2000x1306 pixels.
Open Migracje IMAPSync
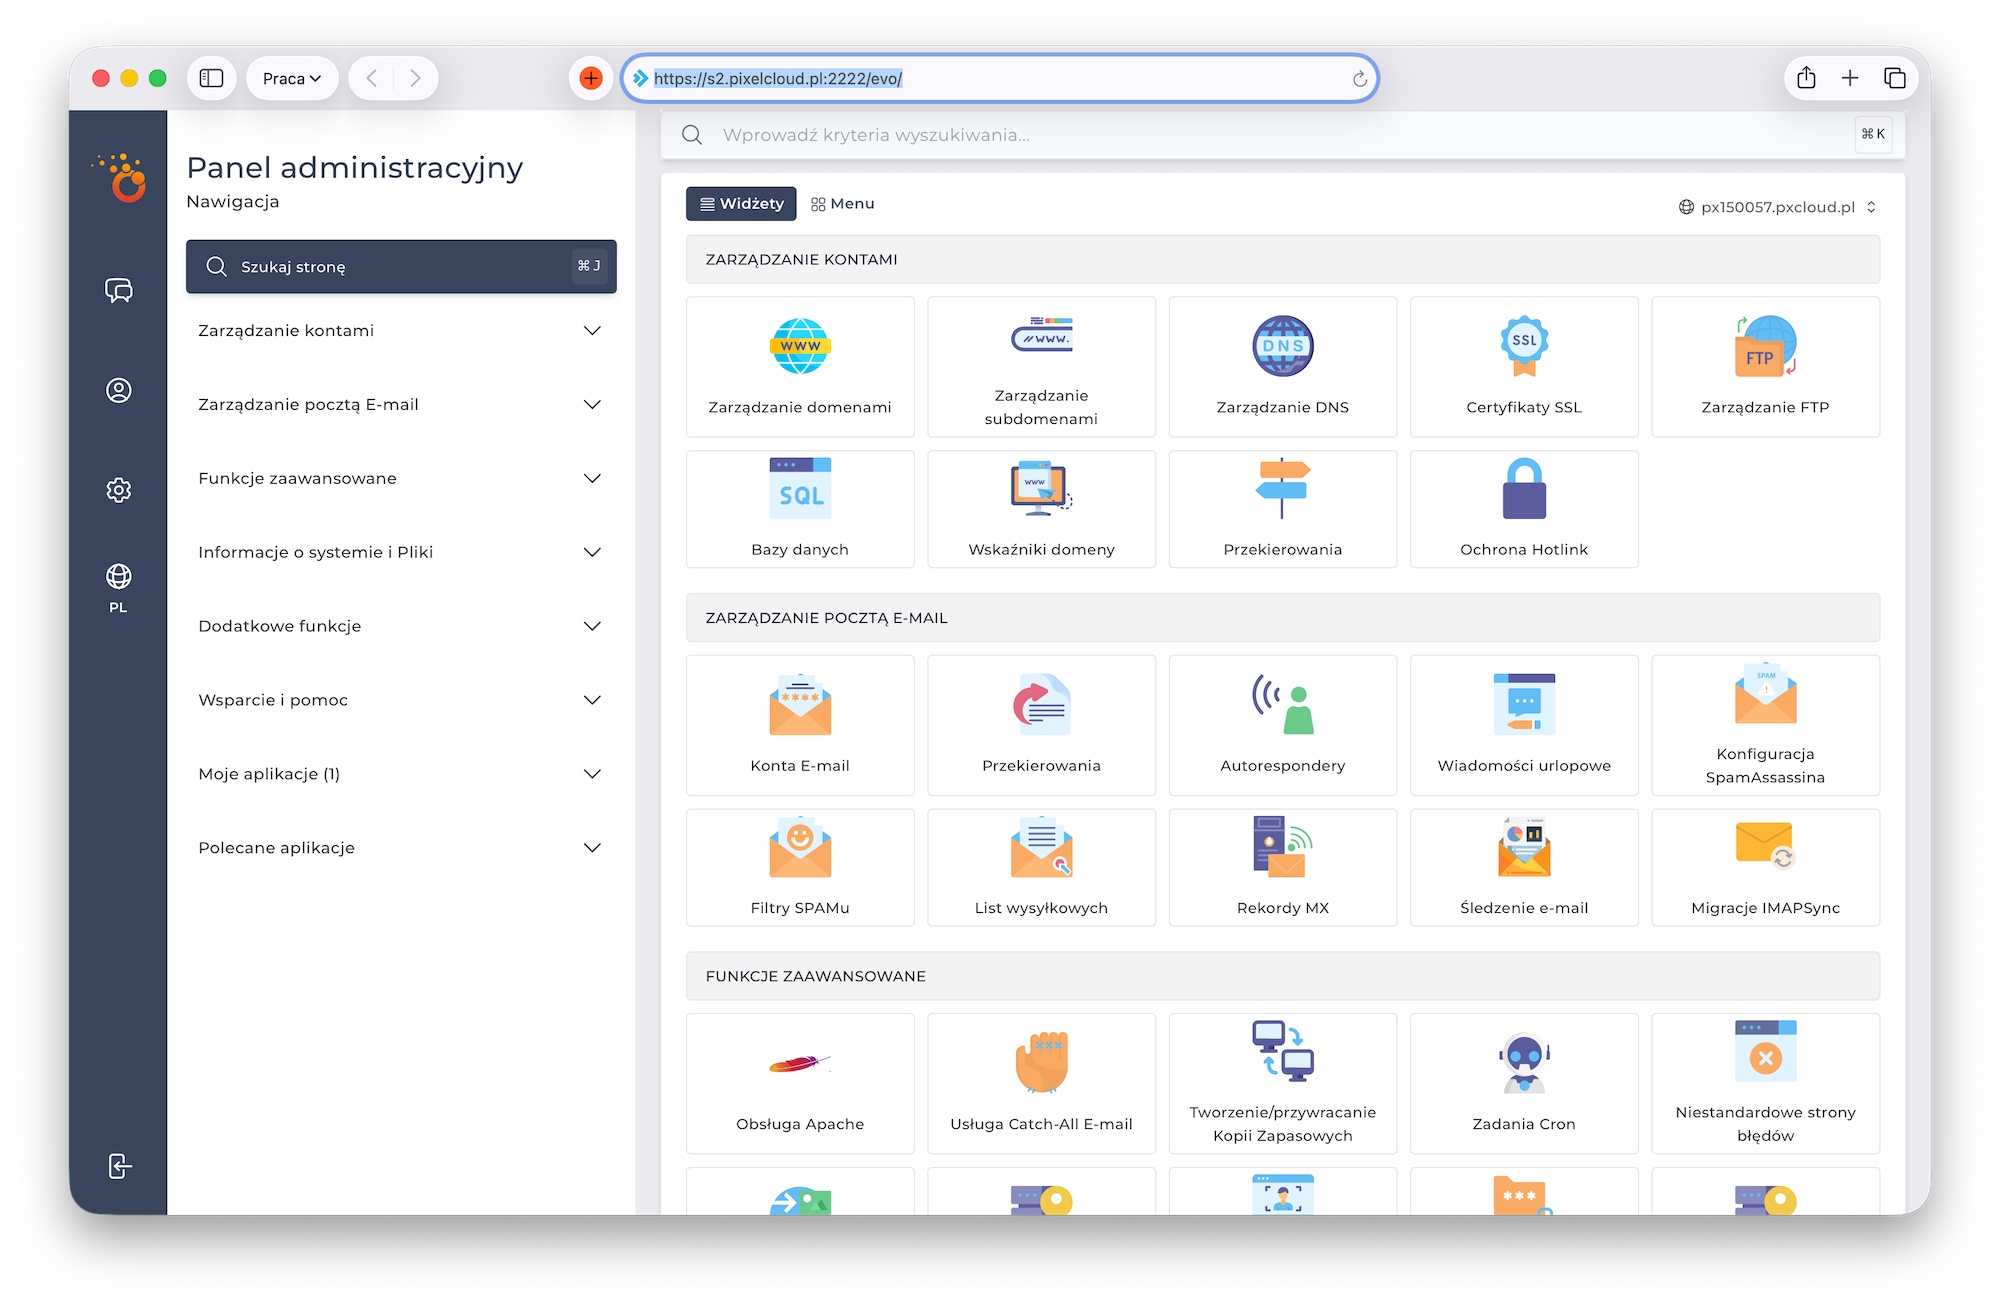pos(1765,866)
